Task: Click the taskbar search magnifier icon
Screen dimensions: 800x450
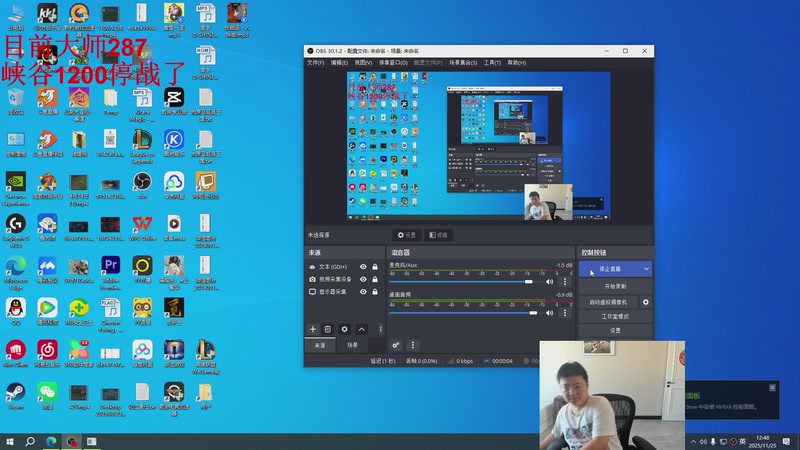Action: [x=30, y=441]
